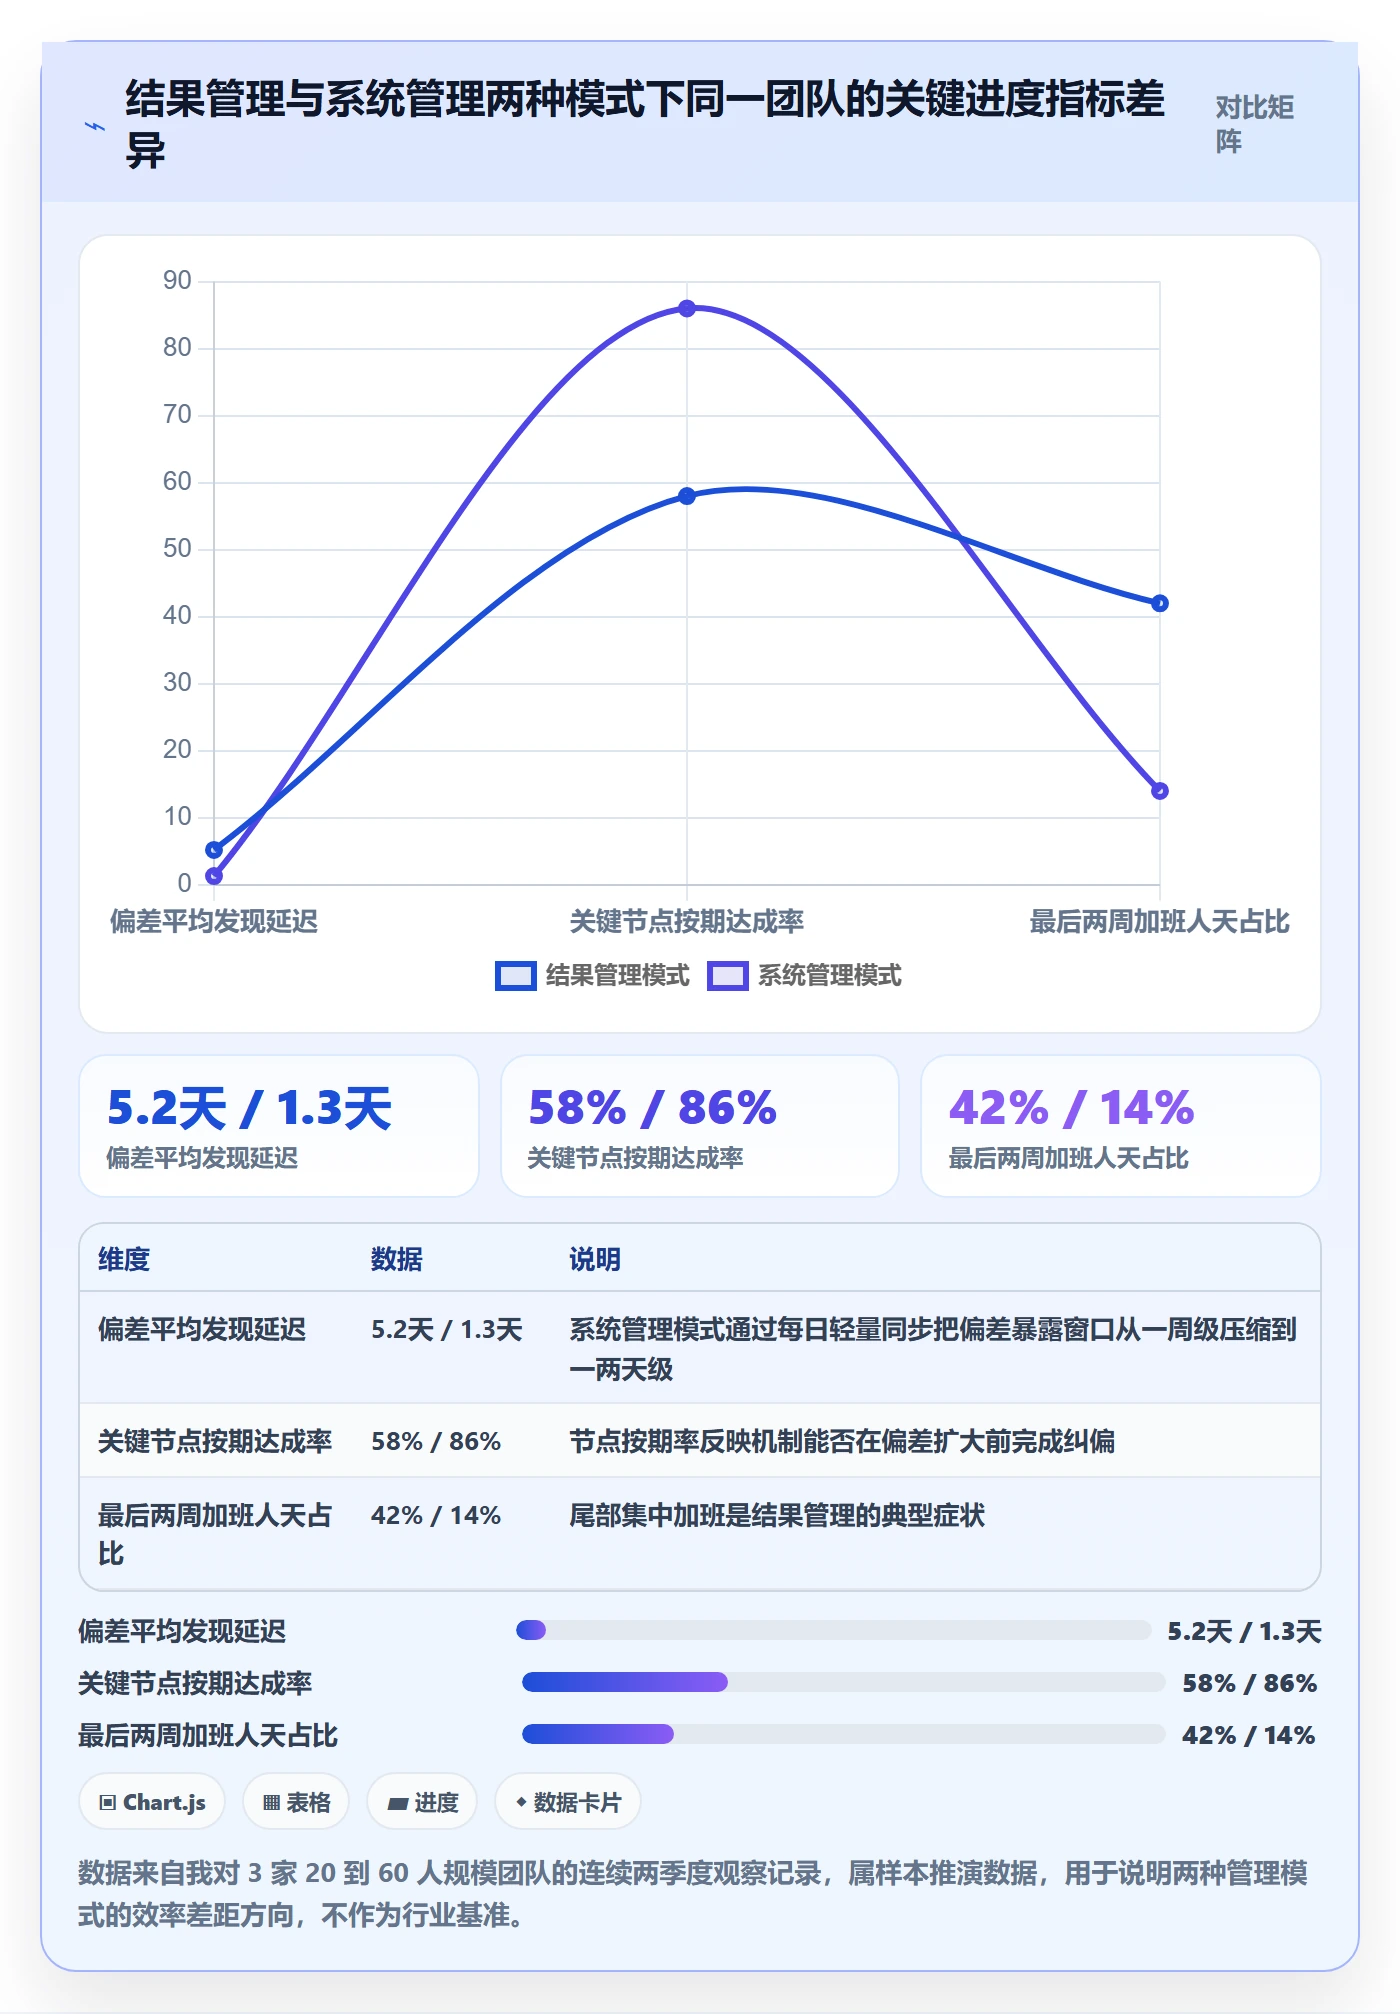The width and height of the screenshot is (1400, 2014).
Task: Click the 最后两周加班人天占比 x-axis label
Action: pos(1160,921)
